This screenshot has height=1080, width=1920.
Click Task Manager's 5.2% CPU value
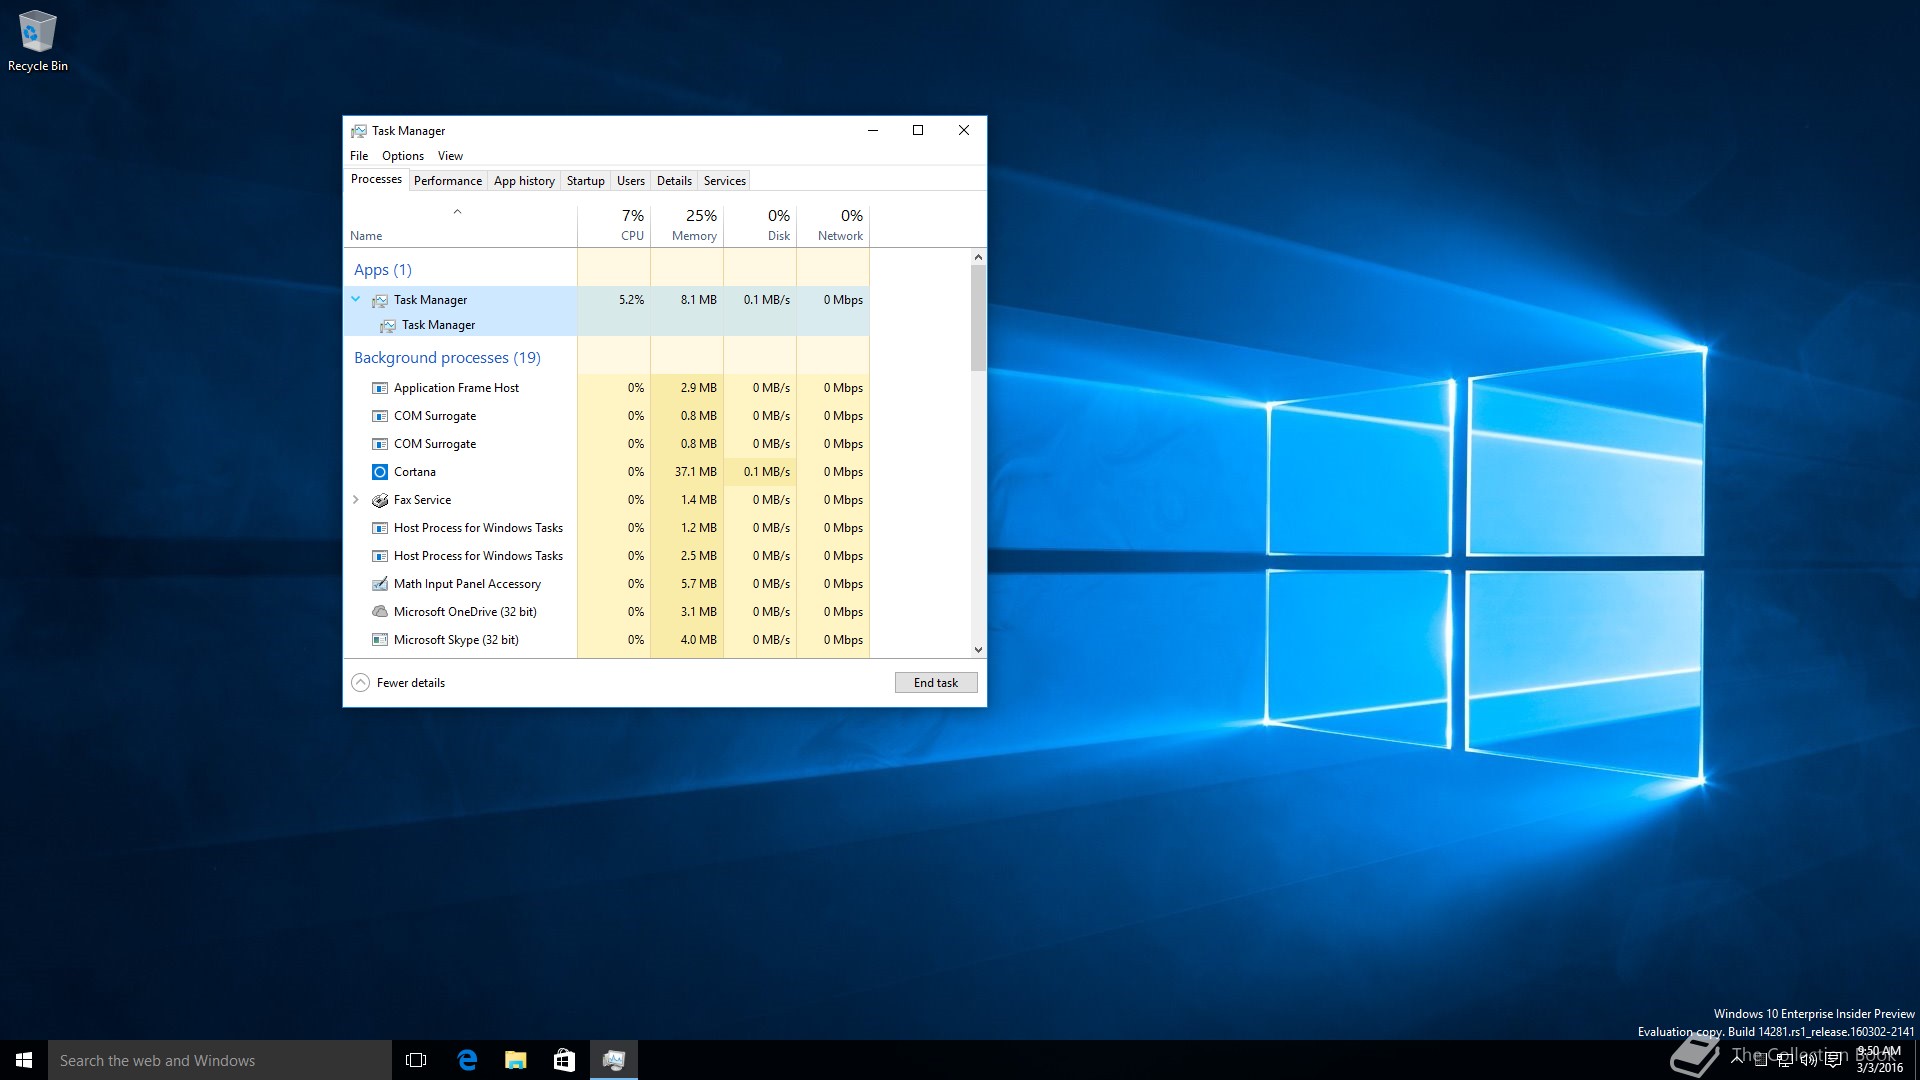pyautogui.click(x=631, y=300)
